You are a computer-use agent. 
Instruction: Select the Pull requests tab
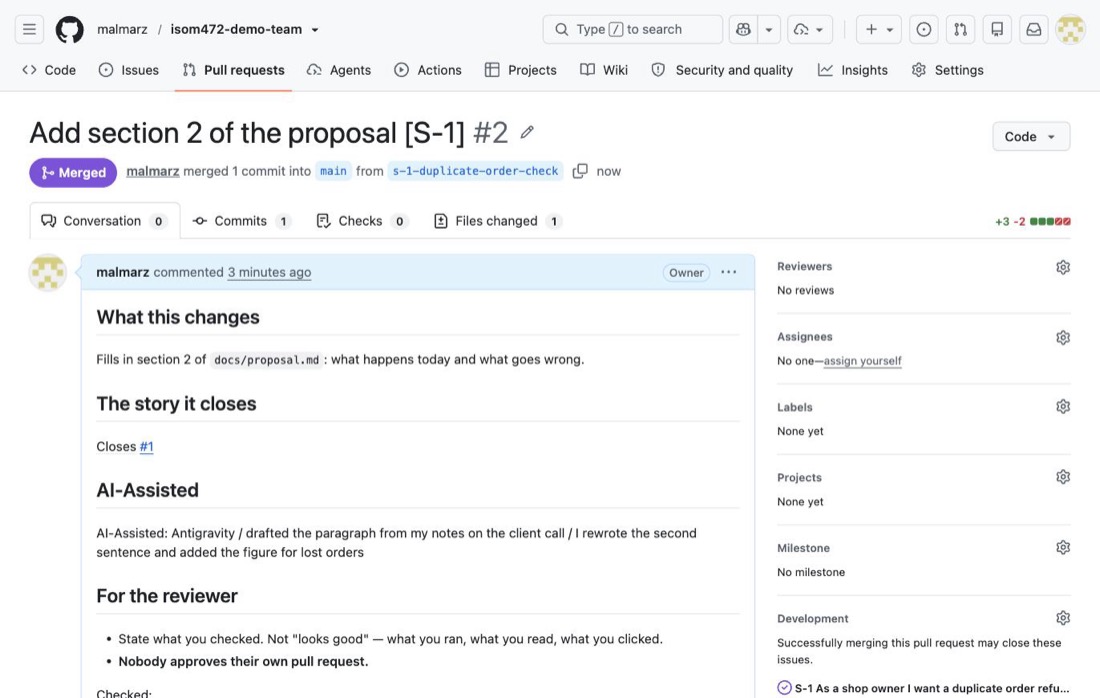coord(234,70)
